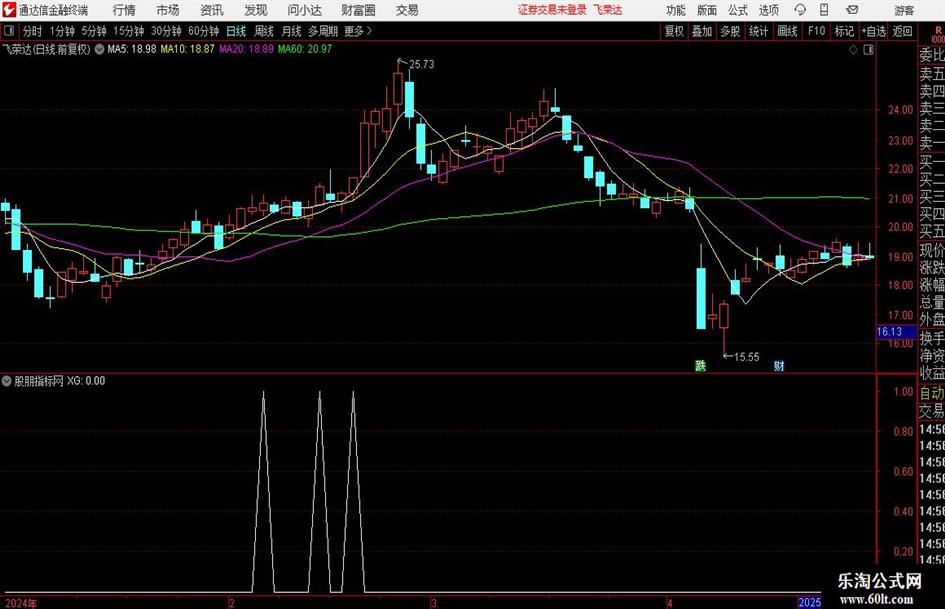This screenshot has height=609, width=945.
Task: Open the 市场 menu
Action: (168, 10)
